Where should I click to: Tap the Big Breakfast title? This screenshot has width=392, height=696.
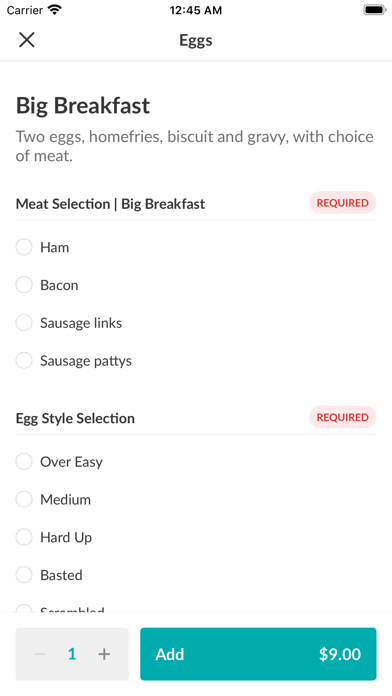[x=83, y=106]
